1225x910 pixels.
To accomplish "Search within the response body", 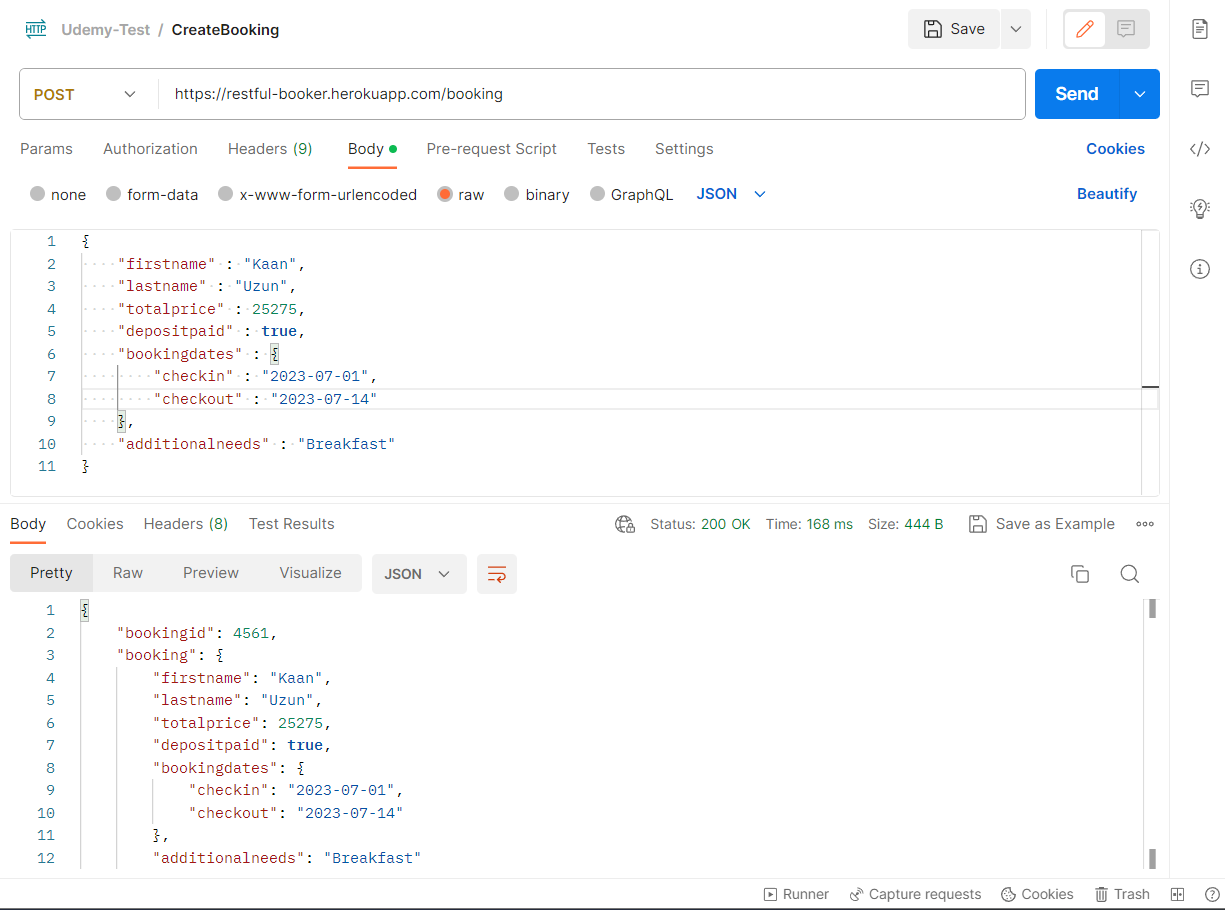I will pyautogui.click(x=1130, y=574).
